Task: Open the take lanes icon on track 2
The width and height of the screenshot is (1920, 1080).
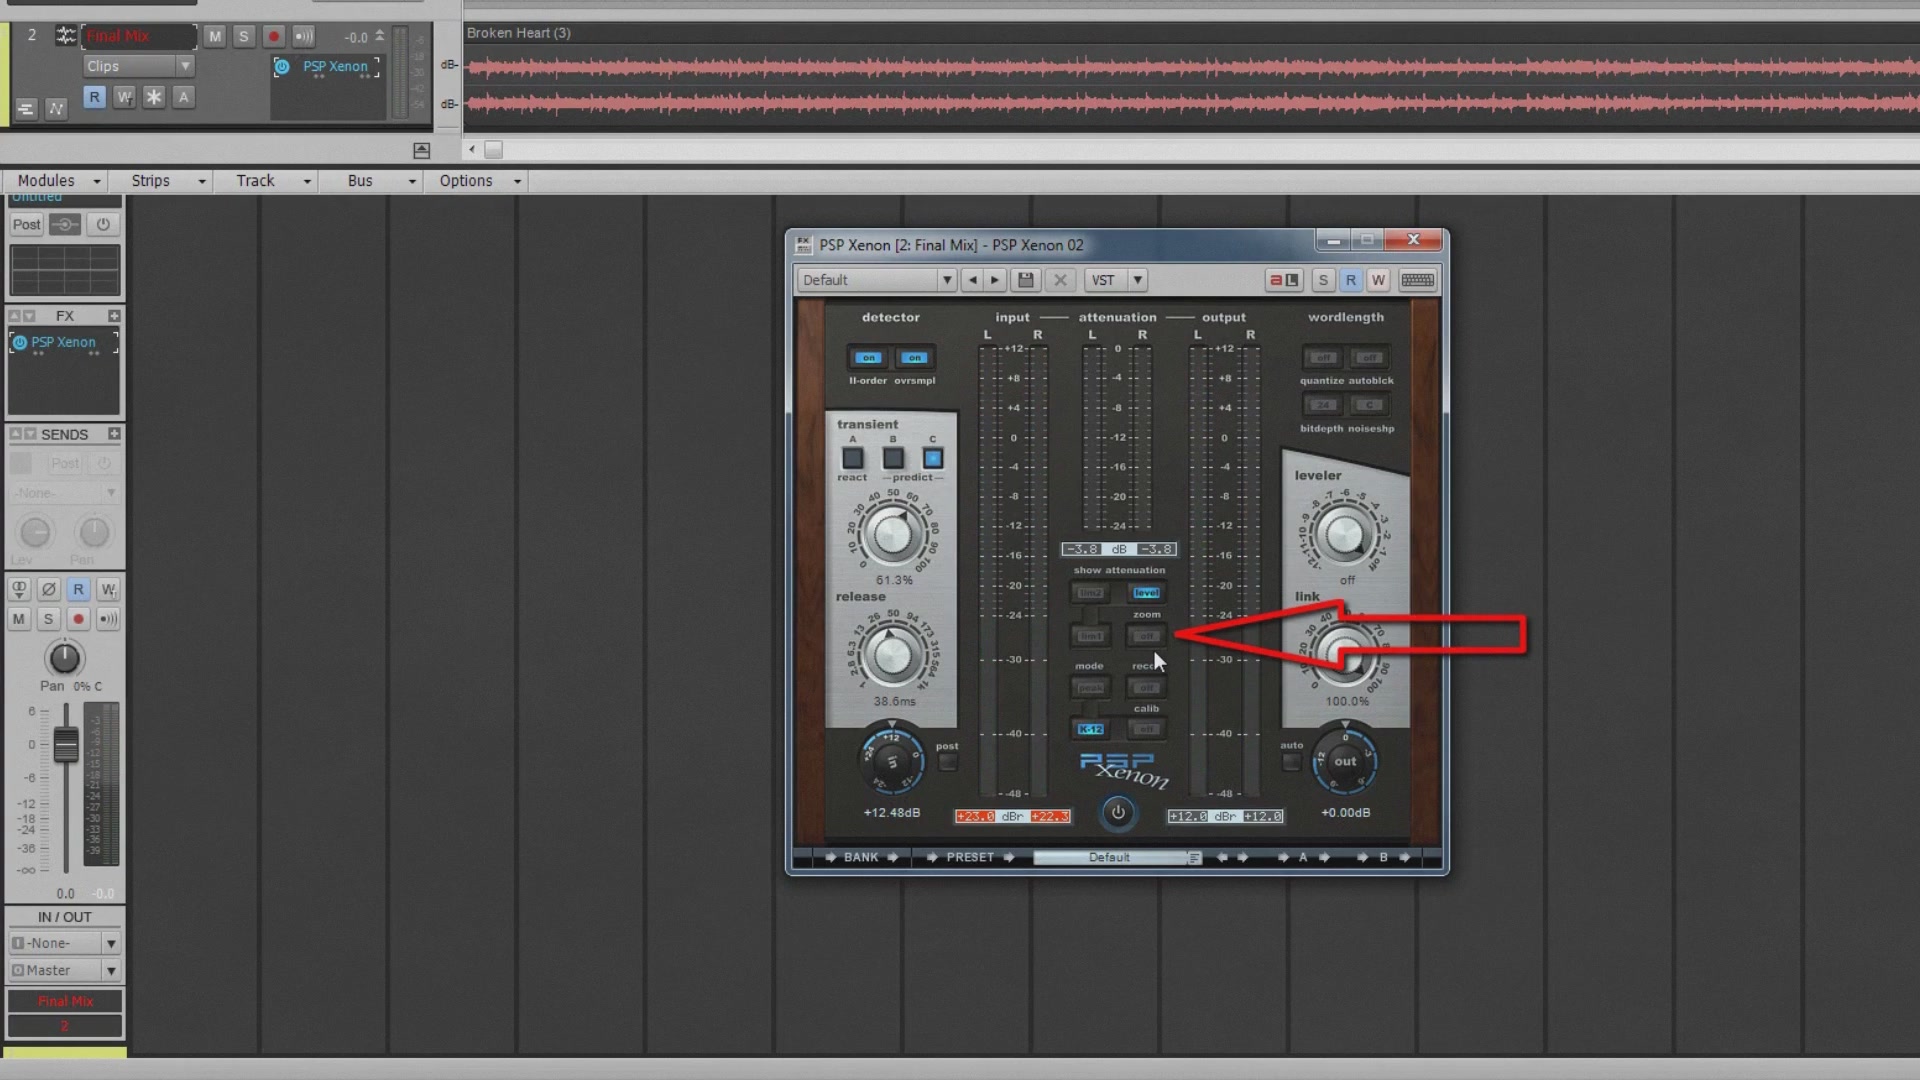Action: point(26,109)
